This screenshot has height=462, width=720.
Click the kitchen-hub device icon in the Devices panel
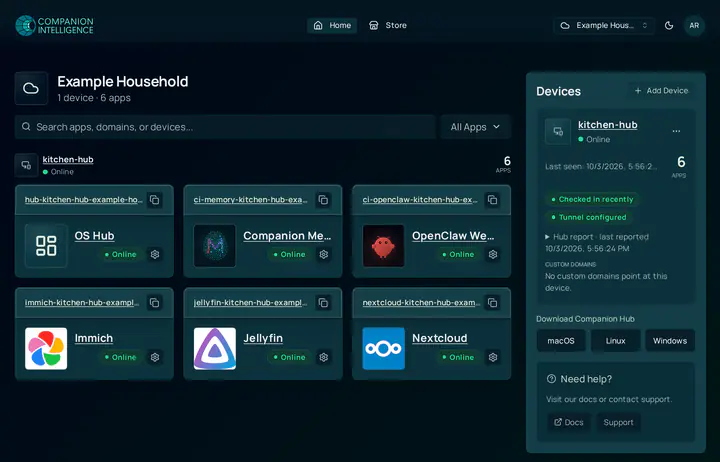pyautogui.click(x=558, y=132)
